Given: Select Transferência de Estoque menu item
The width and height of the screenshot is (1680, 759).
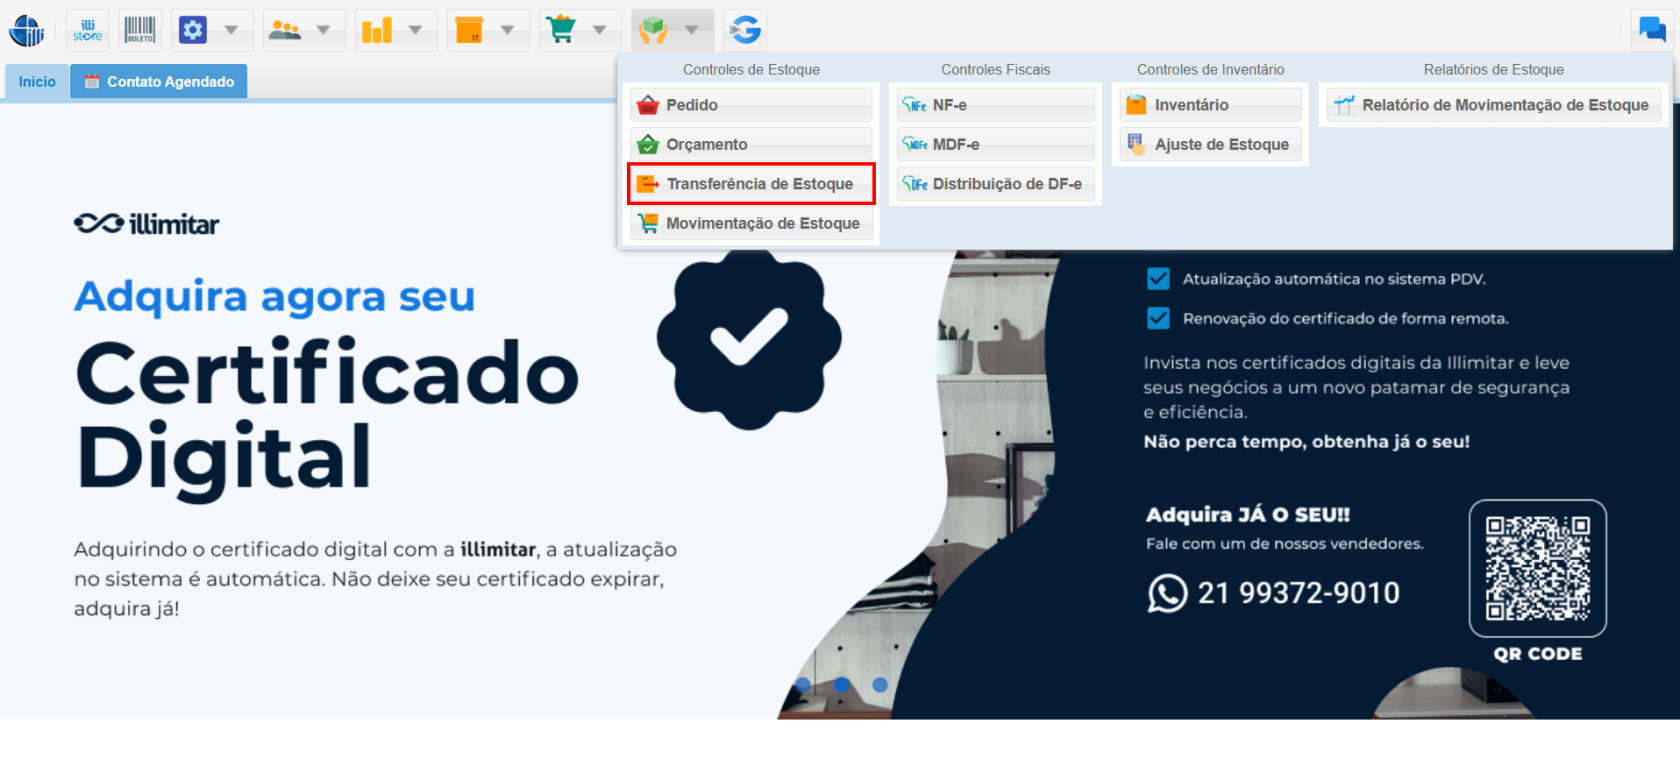Looking at the screenshot, I should tap(751, 184).
